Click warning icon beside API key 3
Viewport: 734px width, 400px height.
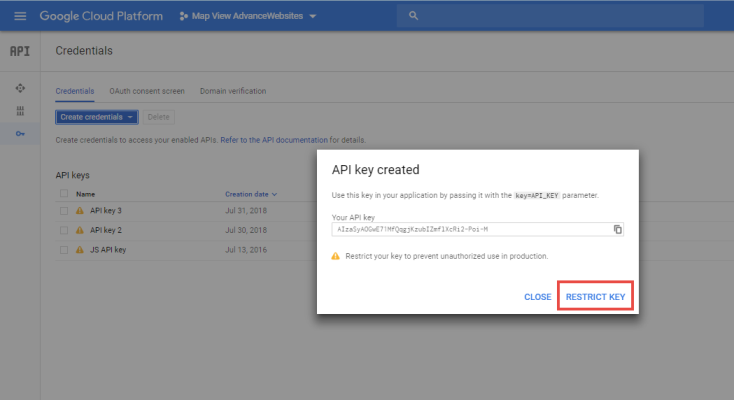click(80, 211)
